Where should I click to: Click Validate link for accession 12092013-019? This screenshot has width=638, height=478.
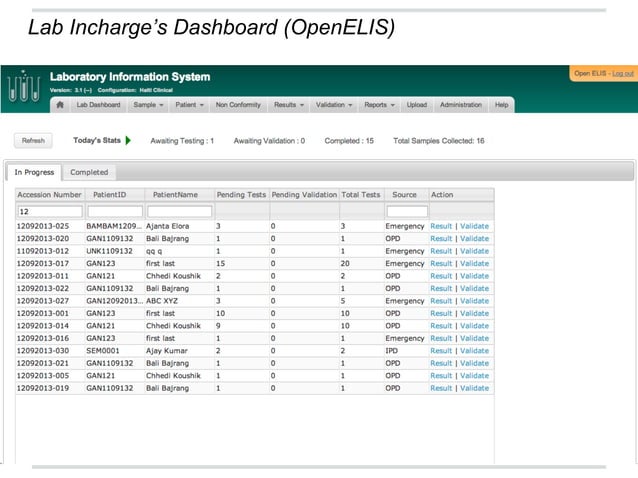(x=474, y=388)
